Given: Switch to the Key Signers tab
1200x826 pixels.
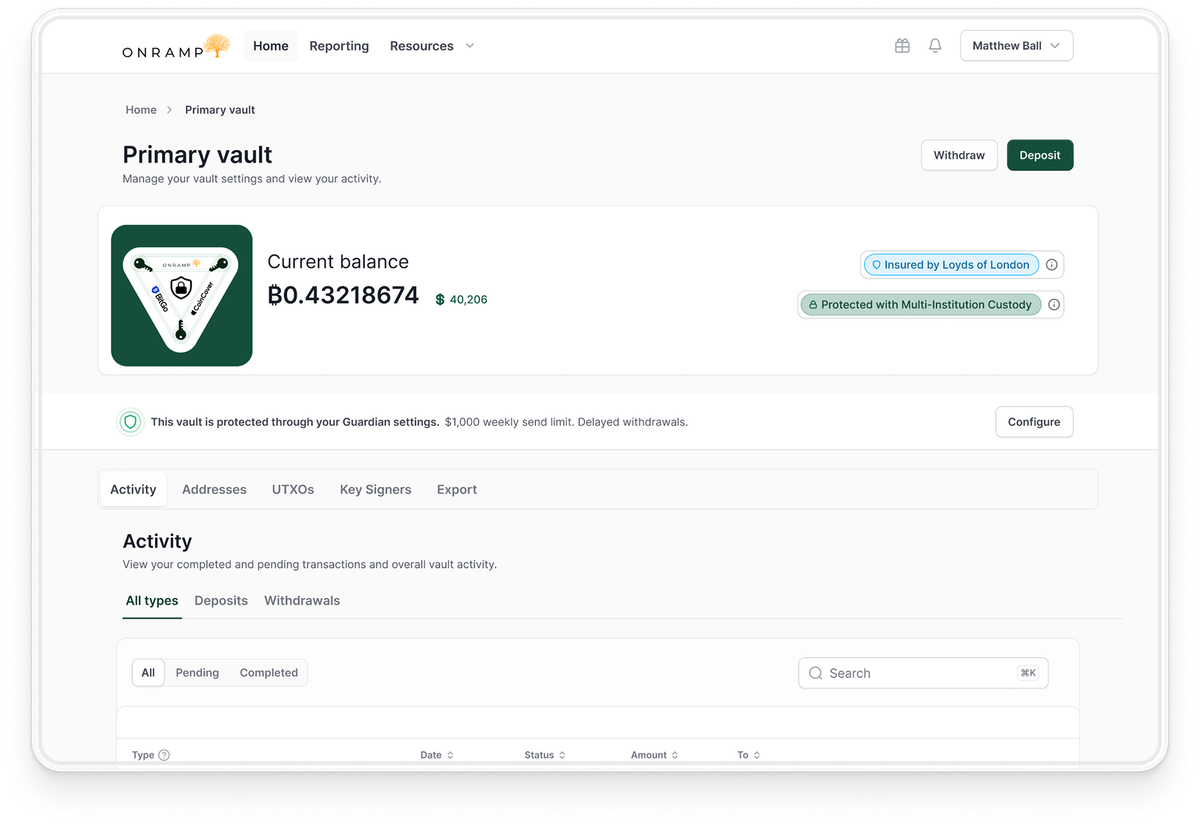Looking at the screenshot, I should click(x=375, y=489).
